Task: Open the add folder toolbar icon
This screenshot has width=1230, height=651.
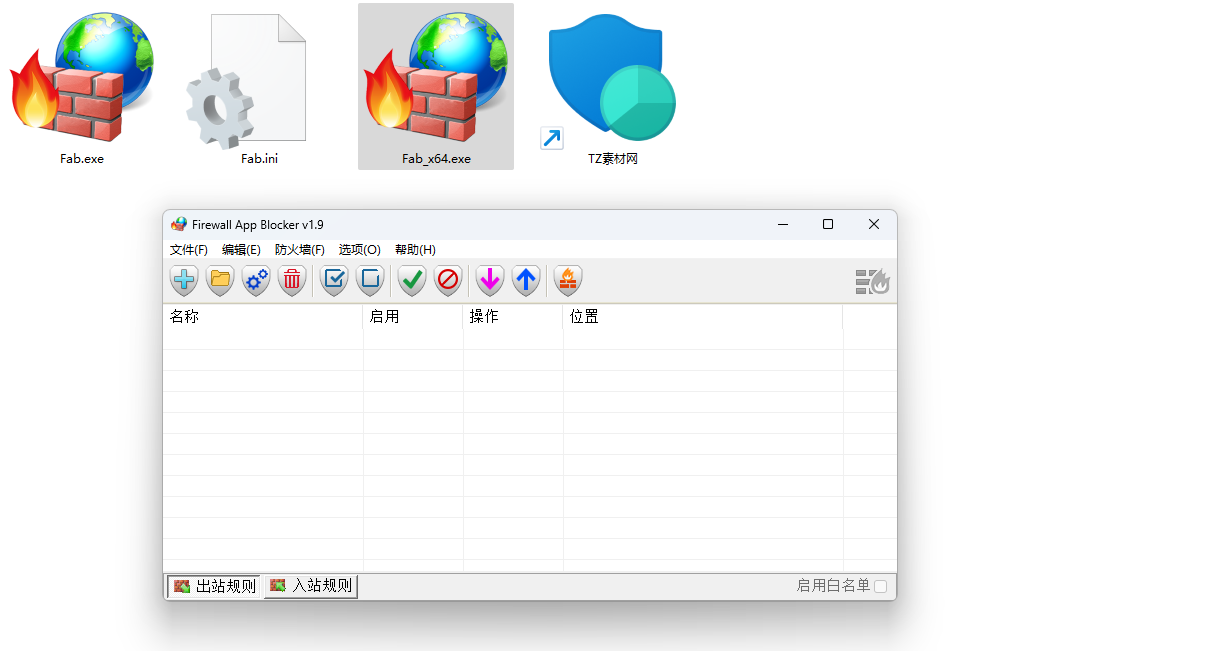Action: pos(220,281)
